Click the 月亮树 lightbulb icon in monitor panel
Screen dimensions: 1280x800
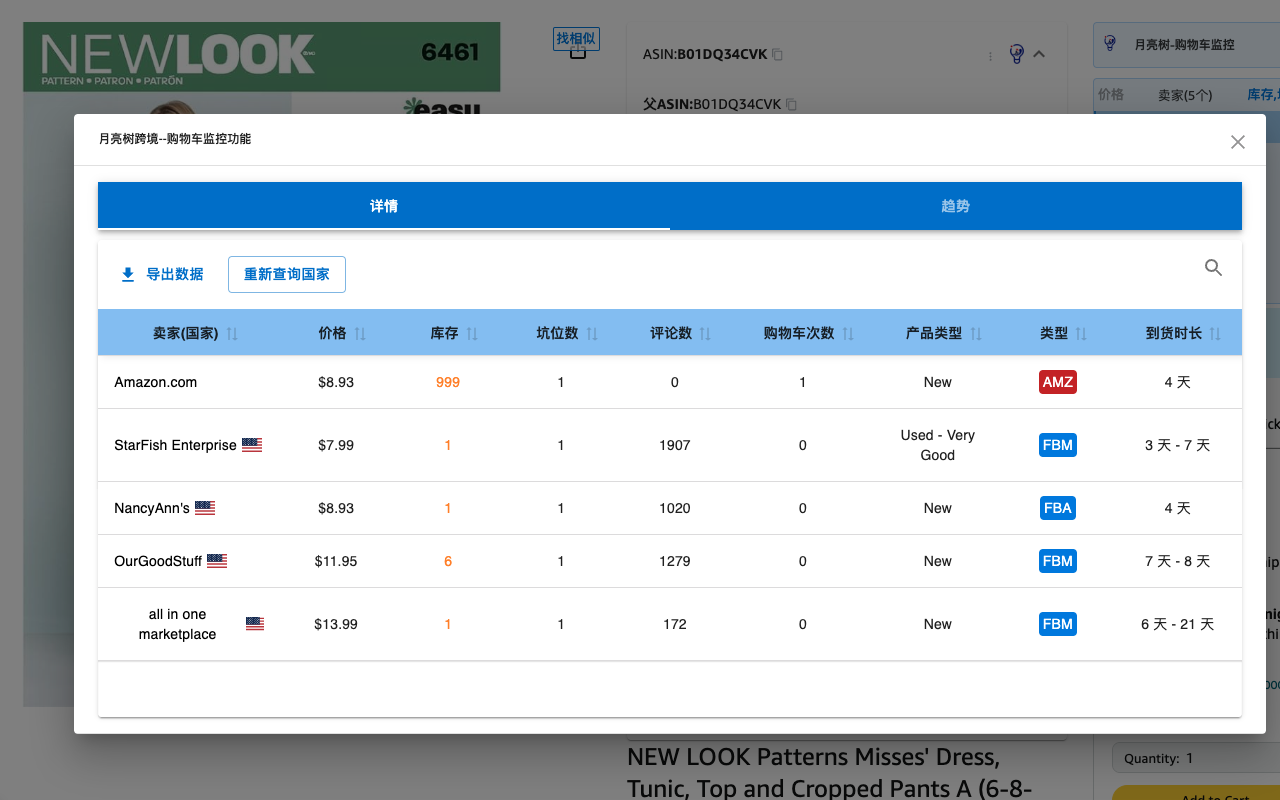(1110, 44)
